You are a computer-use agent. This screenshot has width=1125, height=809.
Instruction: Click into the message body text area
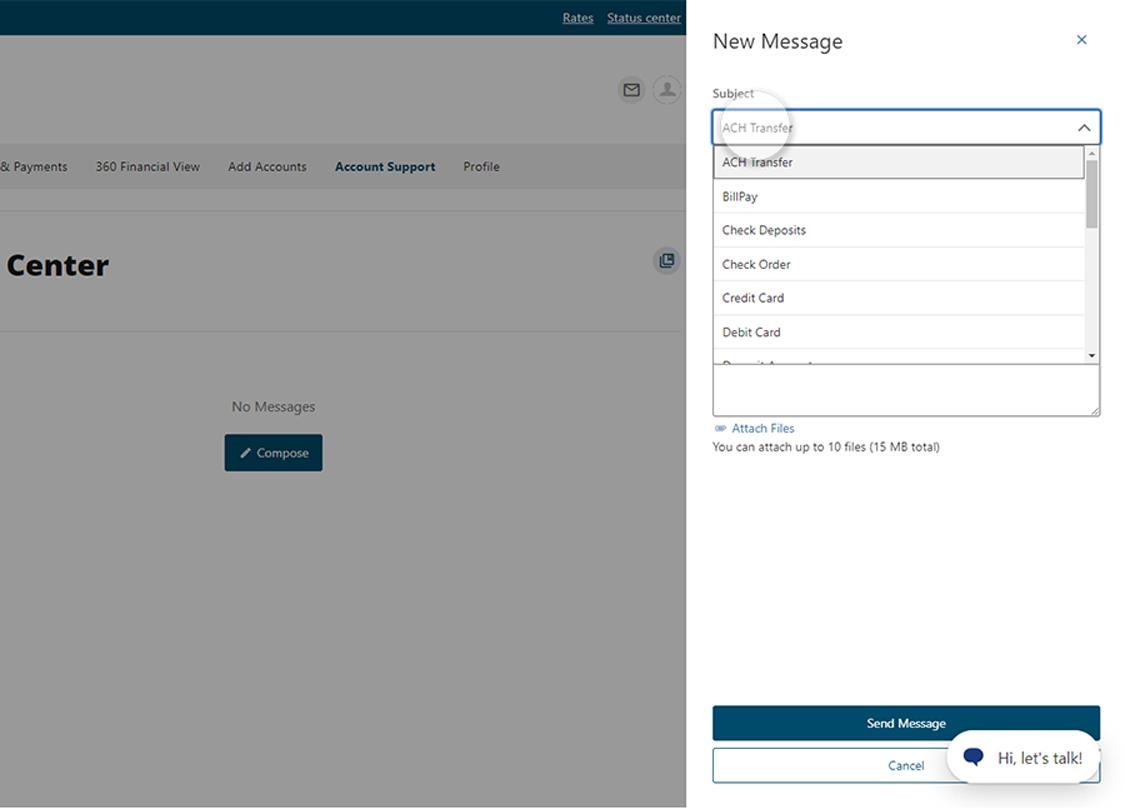(905, 390)
